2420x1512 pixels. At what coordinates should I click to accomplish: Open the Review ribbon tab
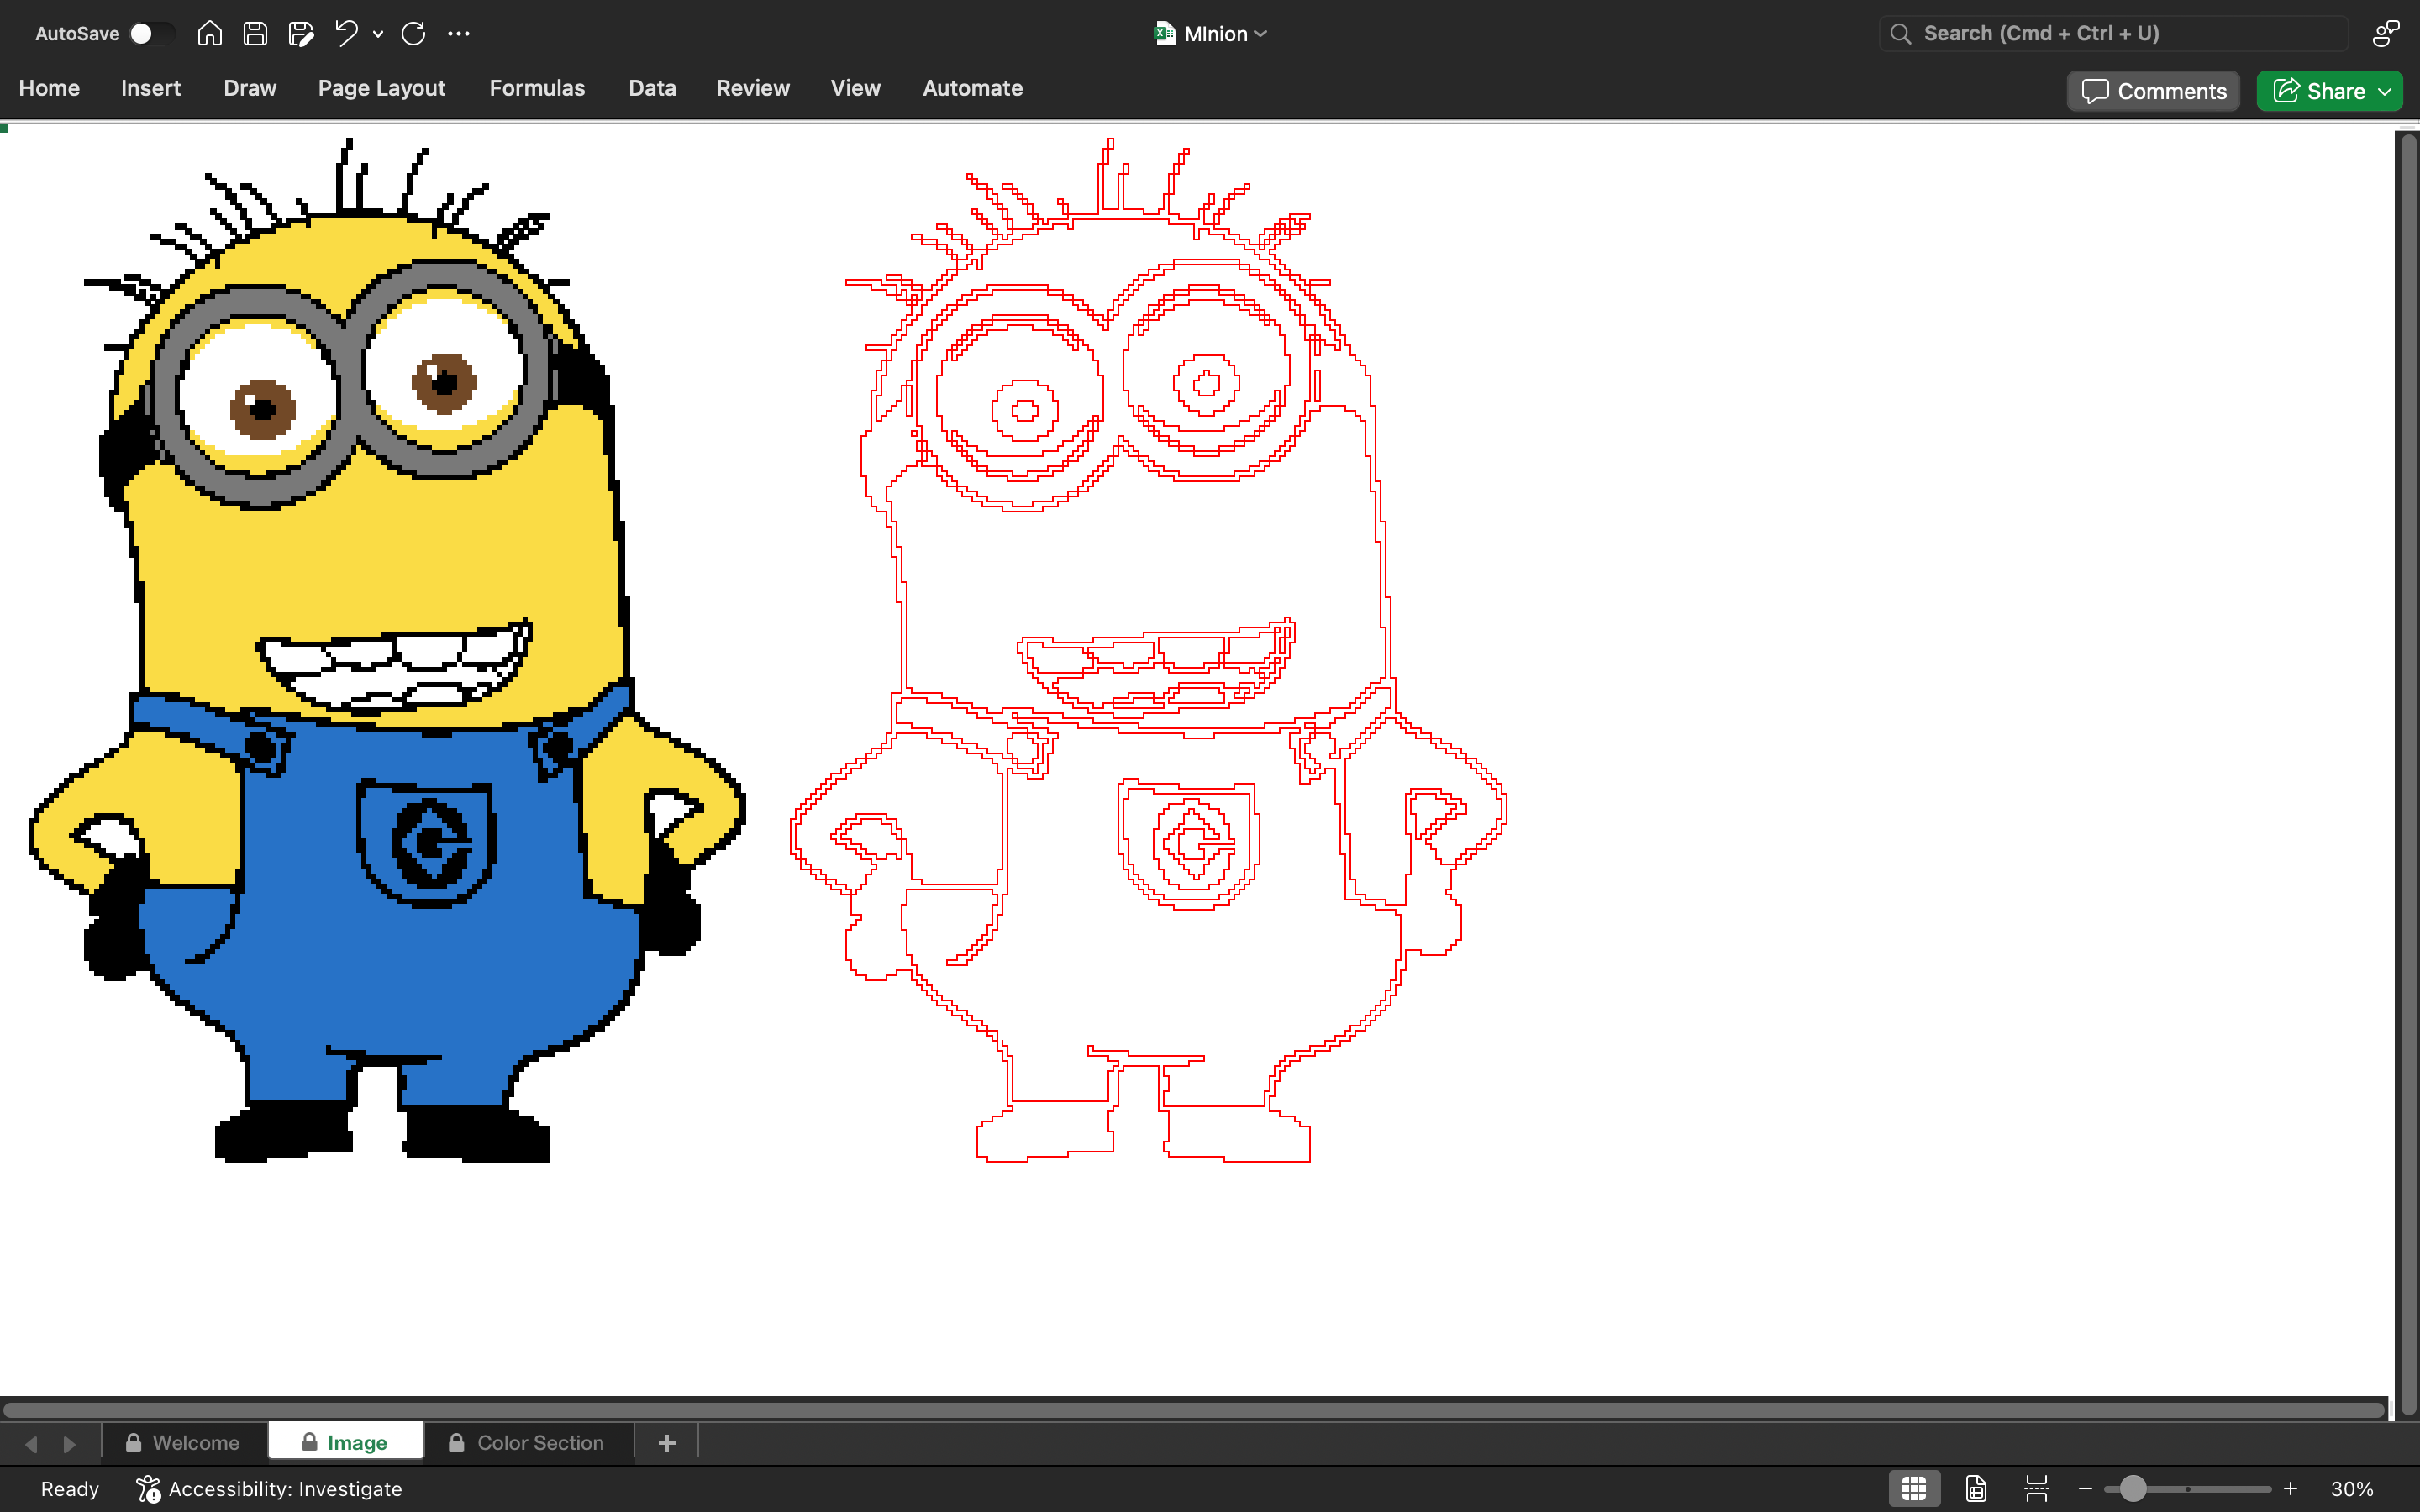(753, 88)
